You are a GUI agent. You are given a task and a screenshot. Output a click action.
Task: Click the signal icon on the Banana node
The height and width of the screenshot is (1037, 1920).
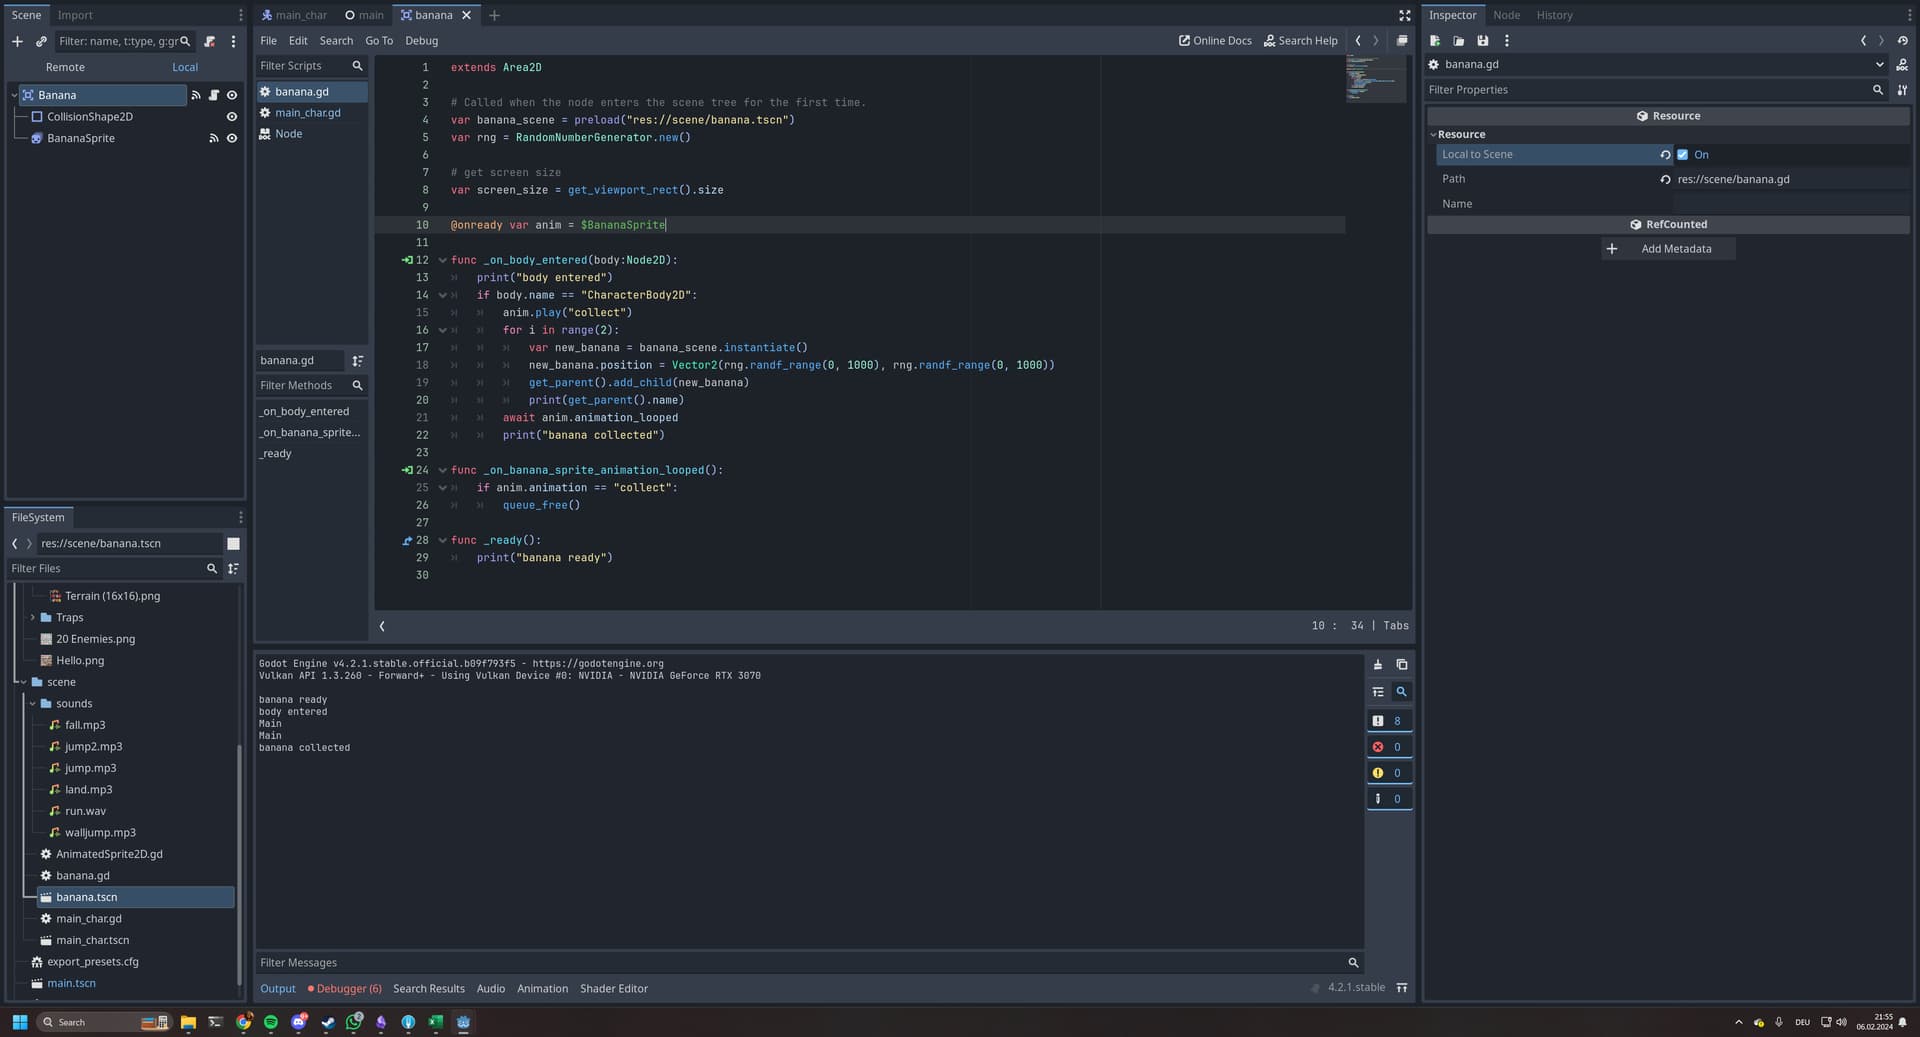tap(196, 95)
